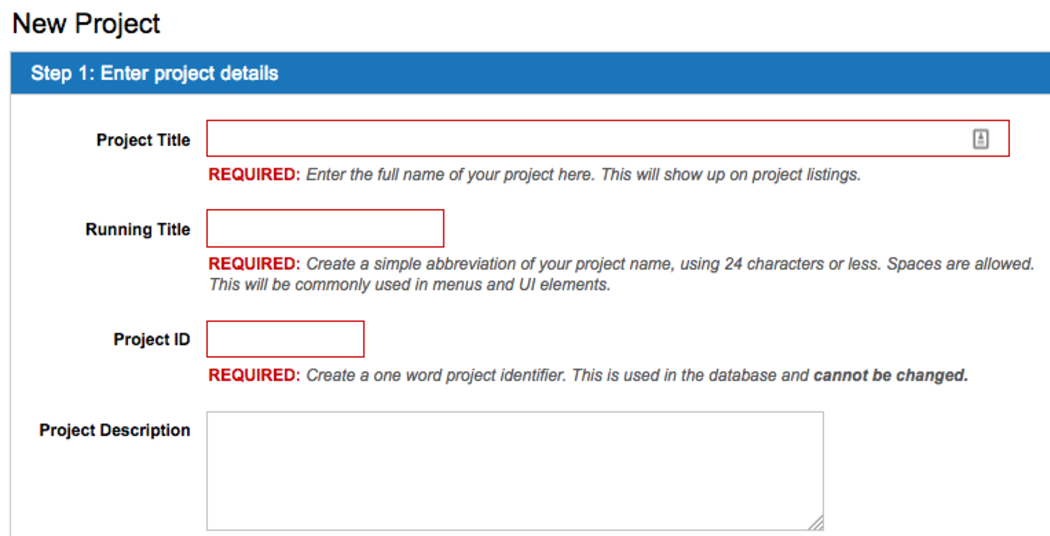1050x536 pixels.
Task: Click the "Running Title" field label
Action: (138, 229)
